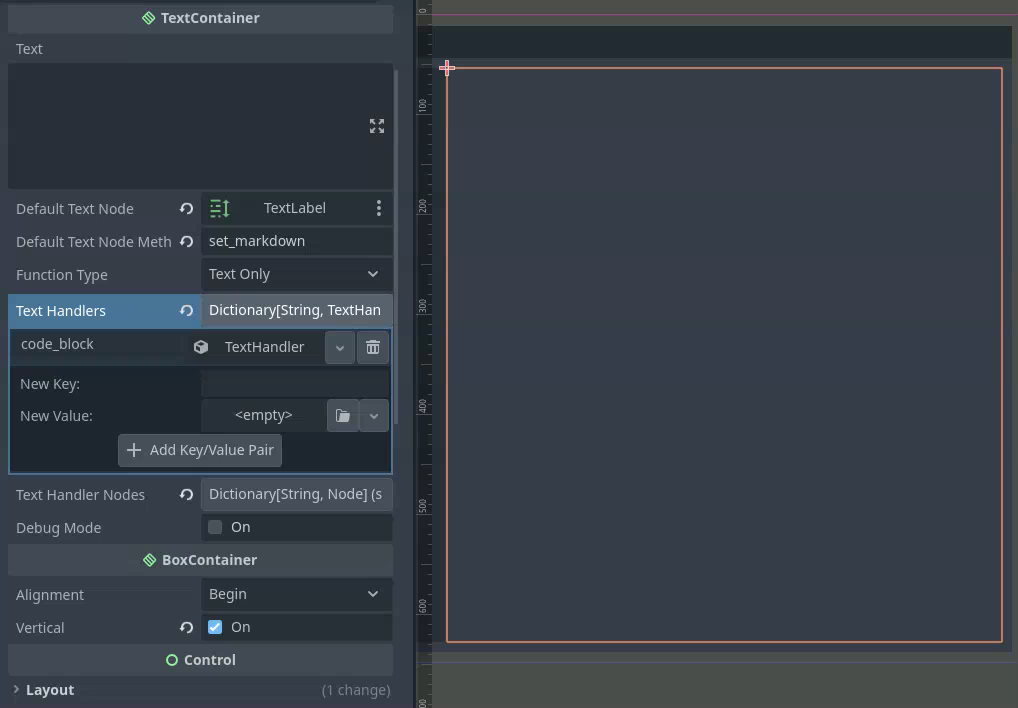Collapse the Control section header

coord(200,659)
